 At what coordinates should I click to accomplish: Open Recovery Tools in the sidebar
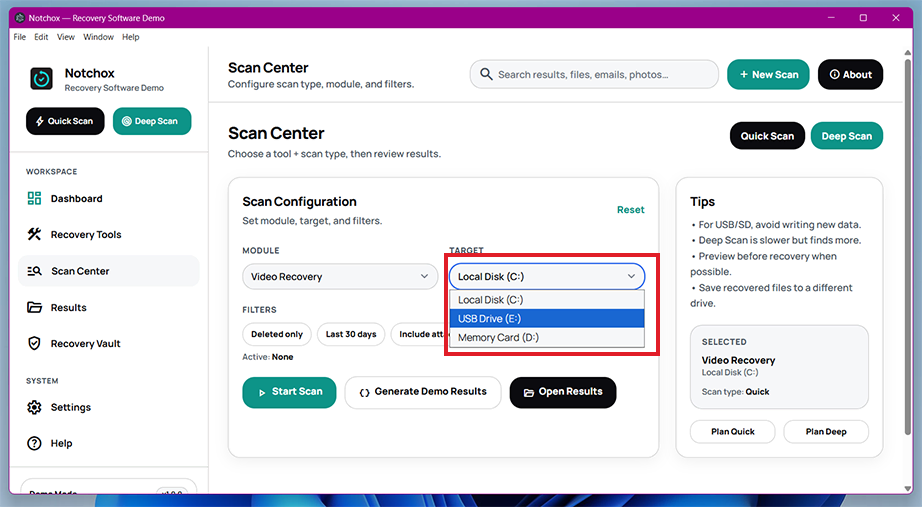click(109, 235)
